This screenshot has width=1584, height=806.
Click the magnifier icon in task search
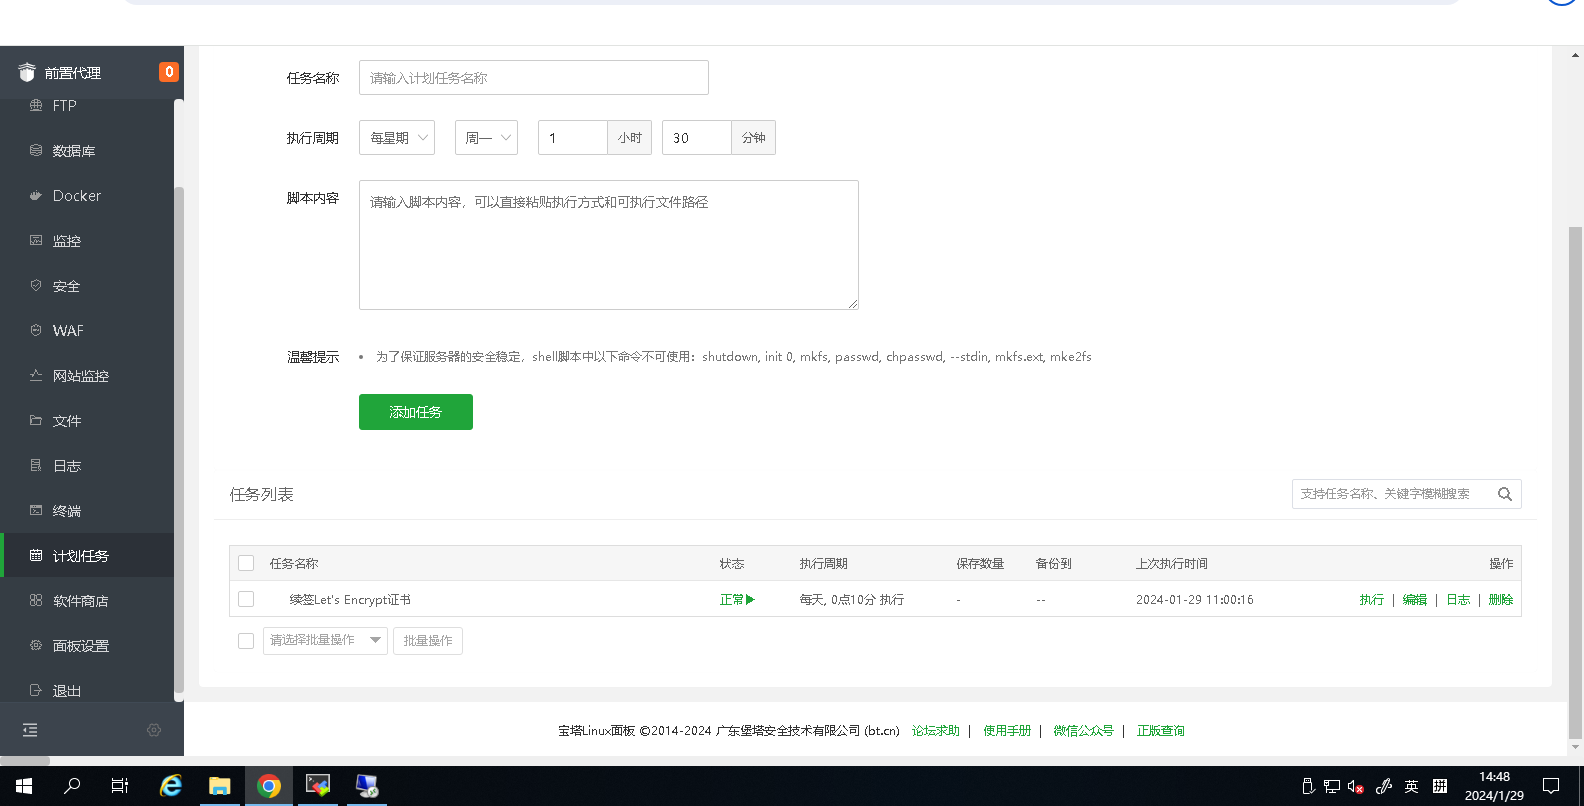(x=1504, y=494)
